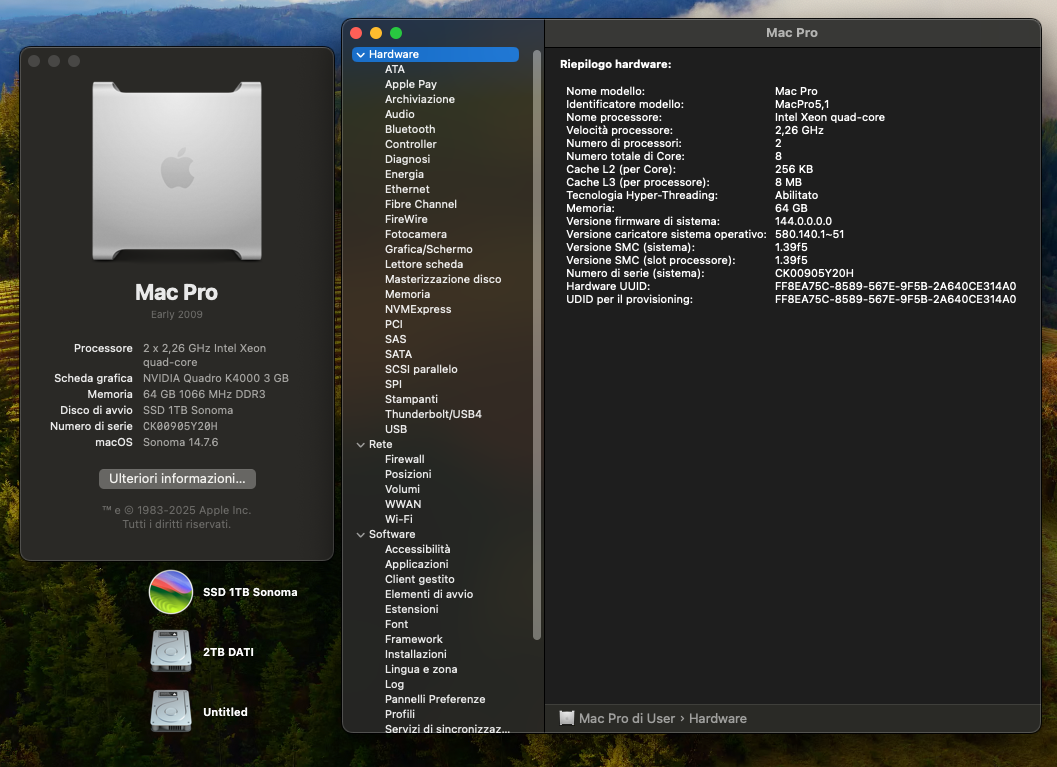Collapse the Hardware section chevron

(x=361, y=55)
